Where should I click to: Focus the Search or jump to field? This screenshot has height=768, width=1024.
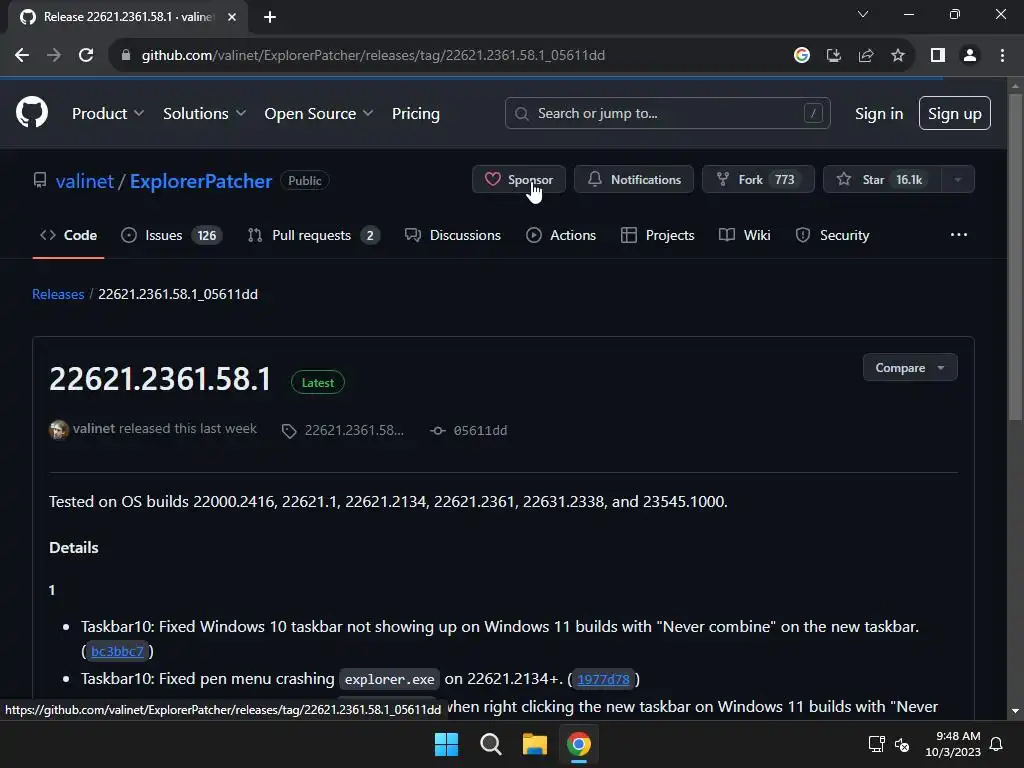pos(667,113)
